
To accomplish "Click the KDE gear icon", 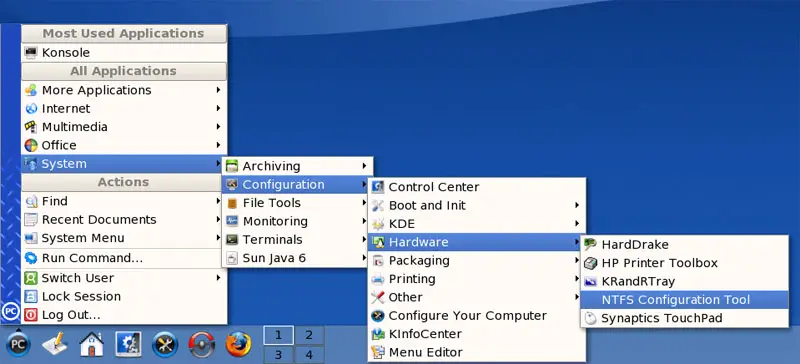I will (378, 224).
